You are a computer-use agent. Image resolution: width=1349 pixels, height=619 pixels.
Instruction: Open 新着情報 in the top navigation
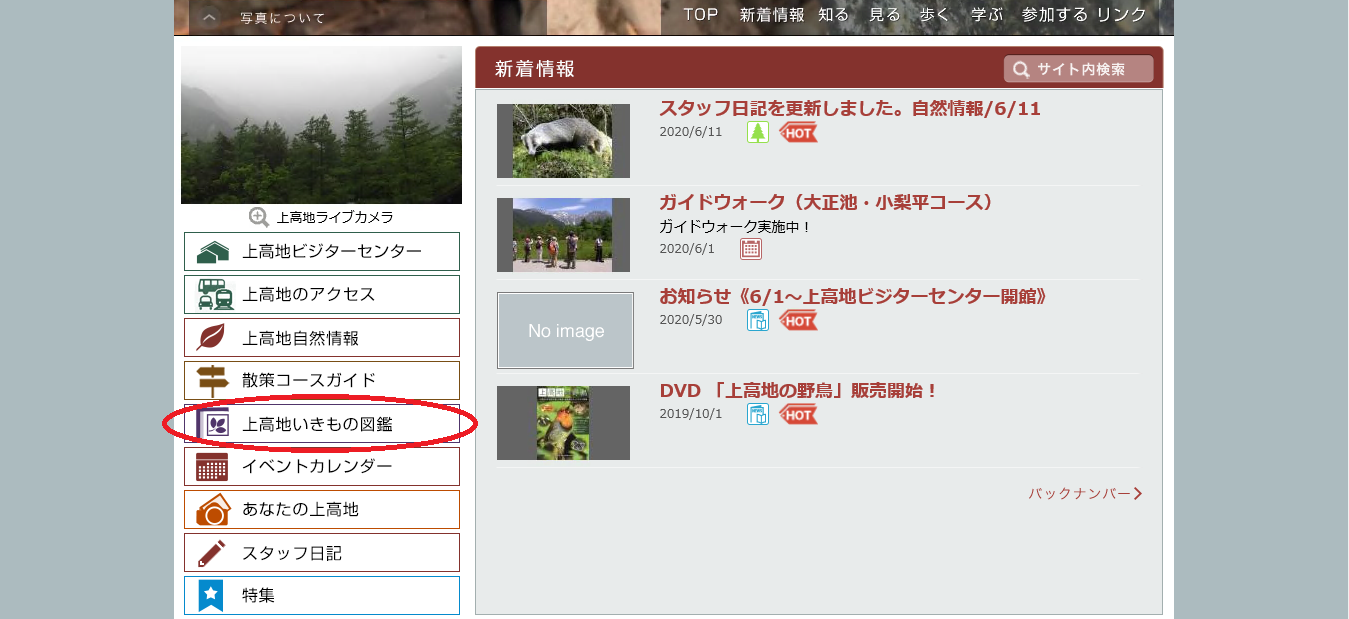click(771, 15)
